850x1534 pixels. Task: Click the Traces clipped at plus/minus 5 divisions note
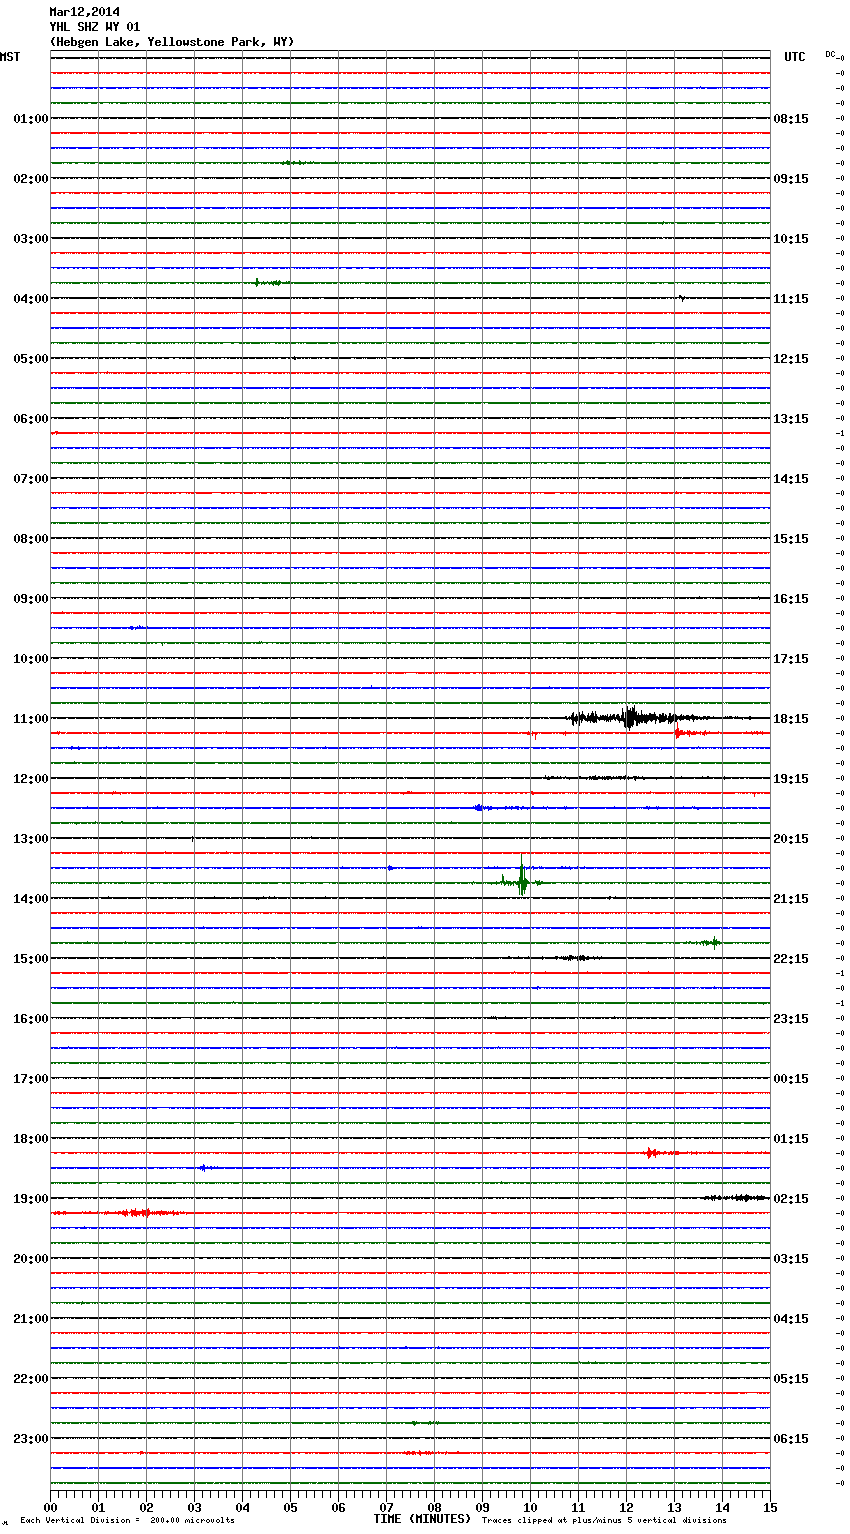click(604, 1521)
